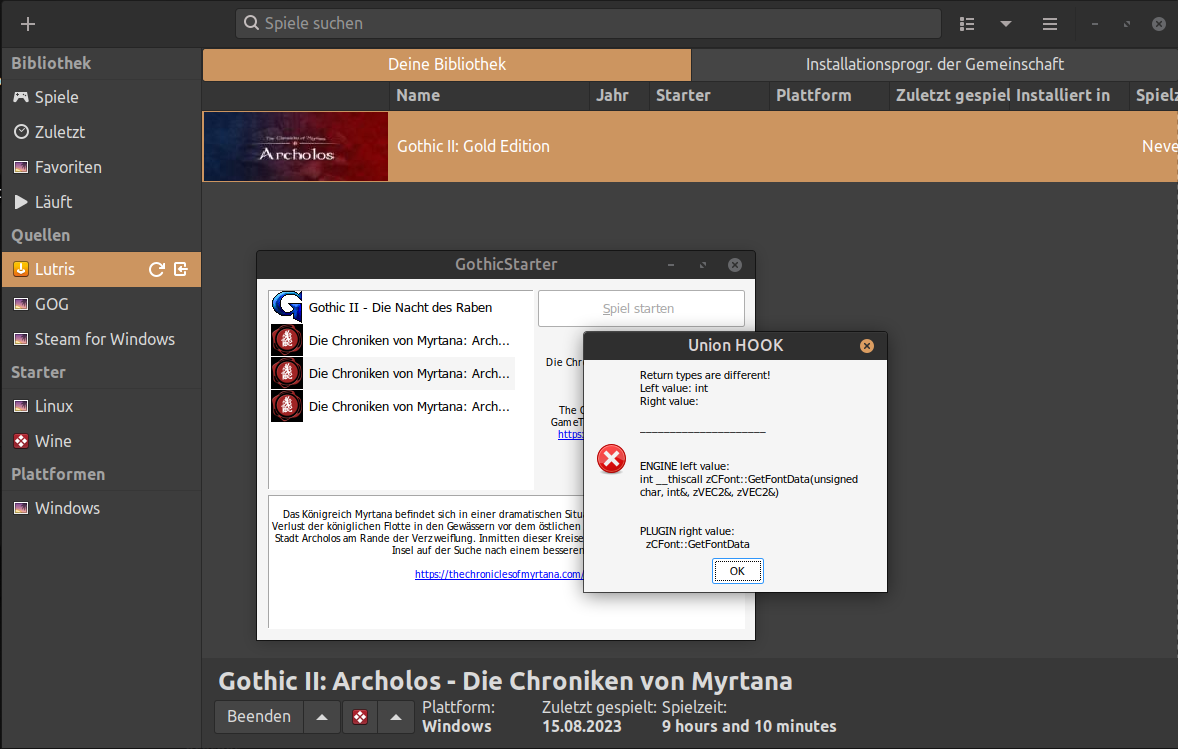Screen dimensions: 1178x749
Task: Show running games via Läuft
Action: click(x=101, y=202)
